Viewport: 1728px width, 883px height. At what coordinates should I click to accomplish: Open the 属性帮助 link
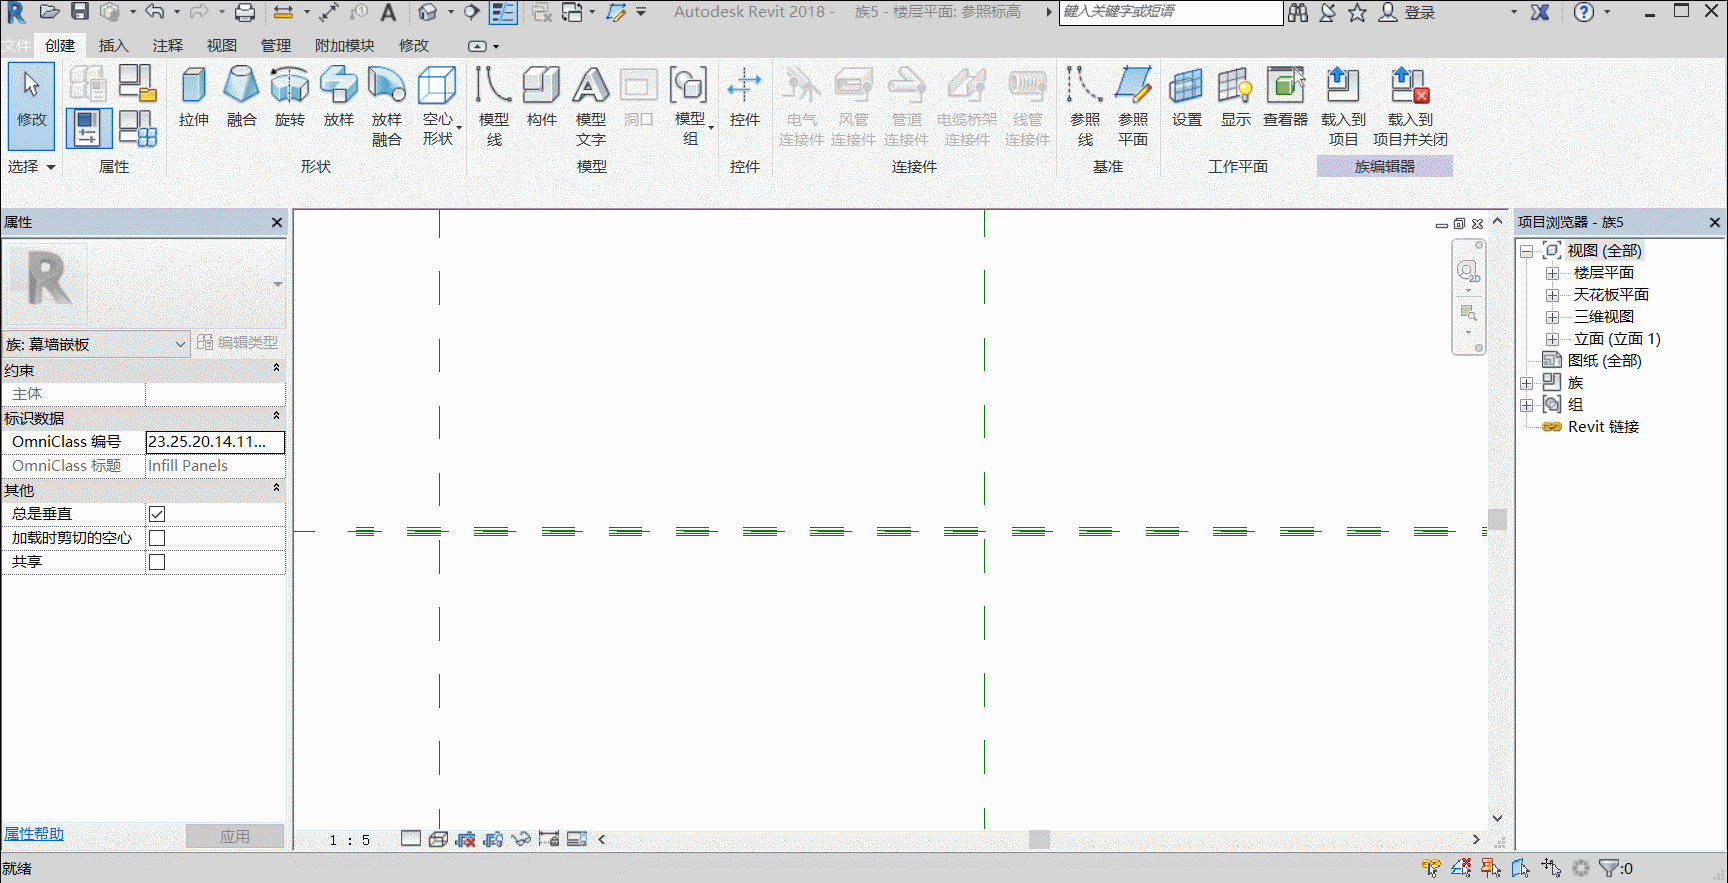pyautogui.click(x=34, y=834)
